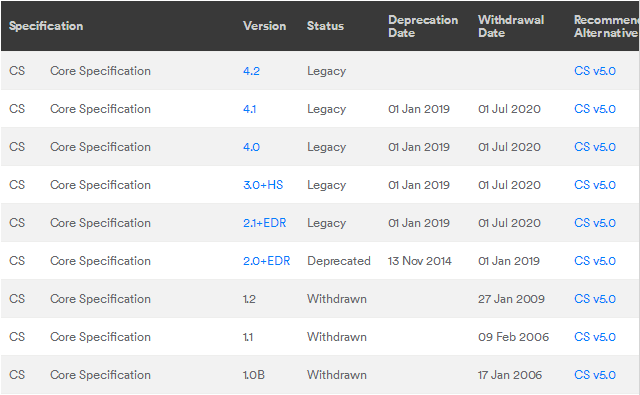The height and width of the screenshot is (395, 640).
Task: Open Core Specification version 4.0 link
Action: point(251,147)
